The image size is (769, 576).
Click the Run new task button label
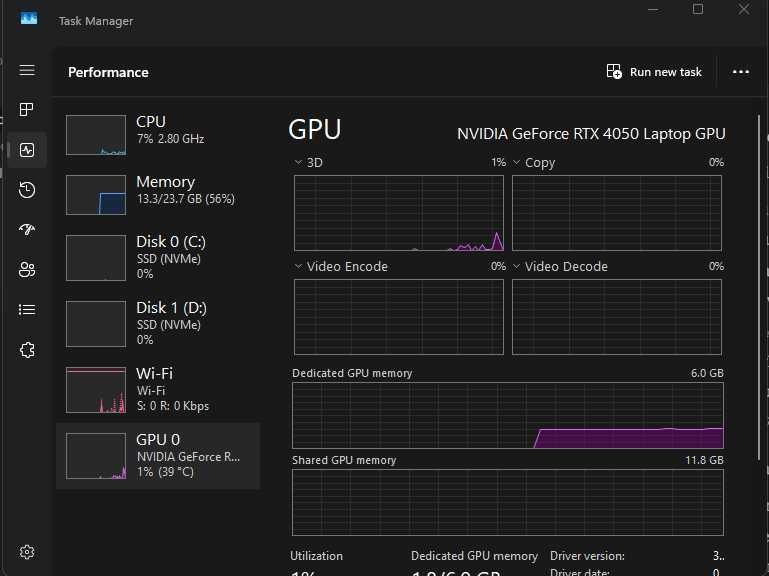click(666, 72)
